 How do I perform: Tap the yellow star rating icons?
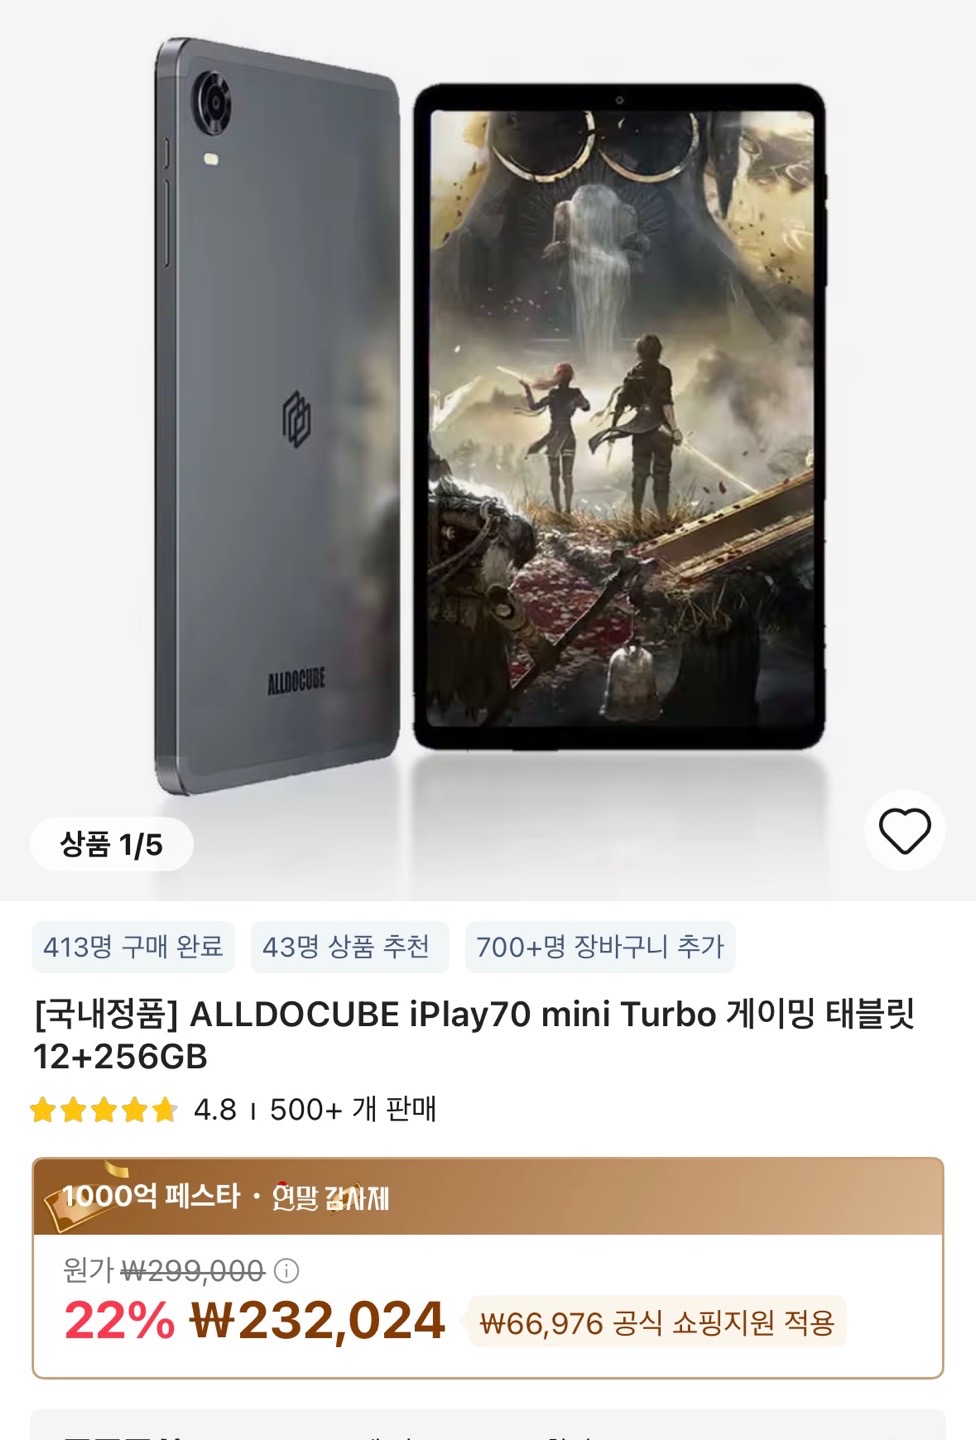coord(104,1110)
